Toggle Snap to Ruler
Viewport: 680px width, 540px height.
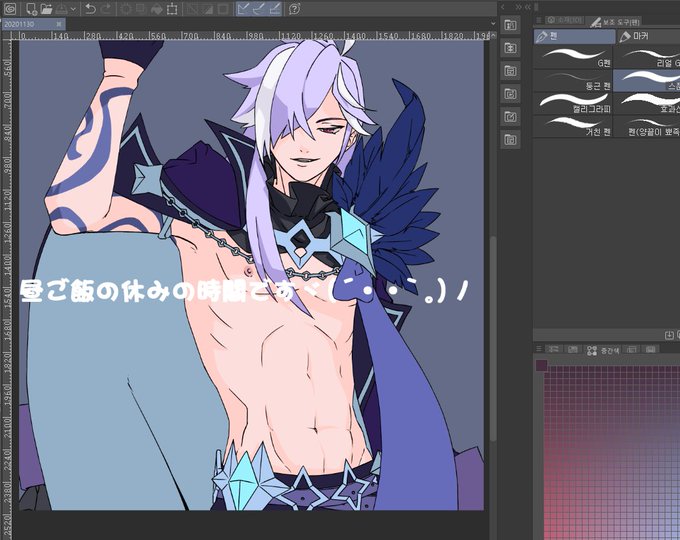click(243, 9)
